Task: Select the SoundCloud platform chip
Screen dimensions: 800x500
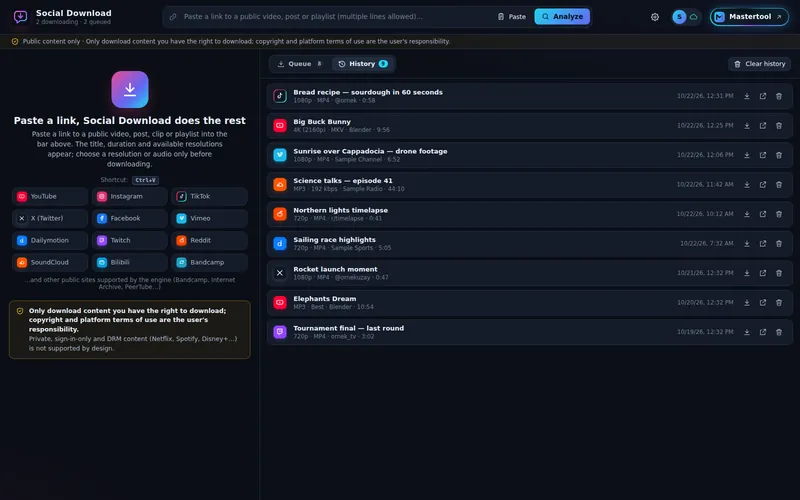Action: tap(50, 262)
